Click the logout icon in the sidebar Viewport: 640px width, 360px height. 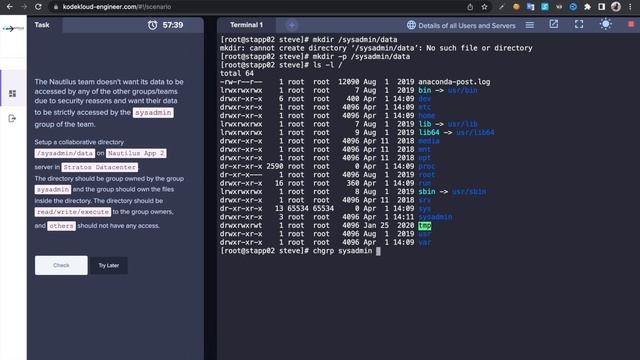click(x=12, y=118)
